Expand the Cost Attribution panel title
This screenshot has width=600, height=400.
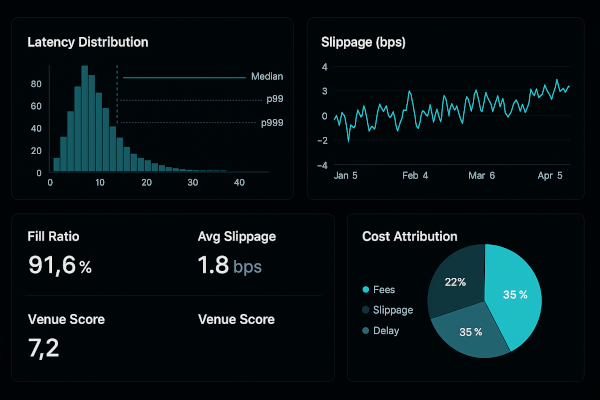pos(410,237)
